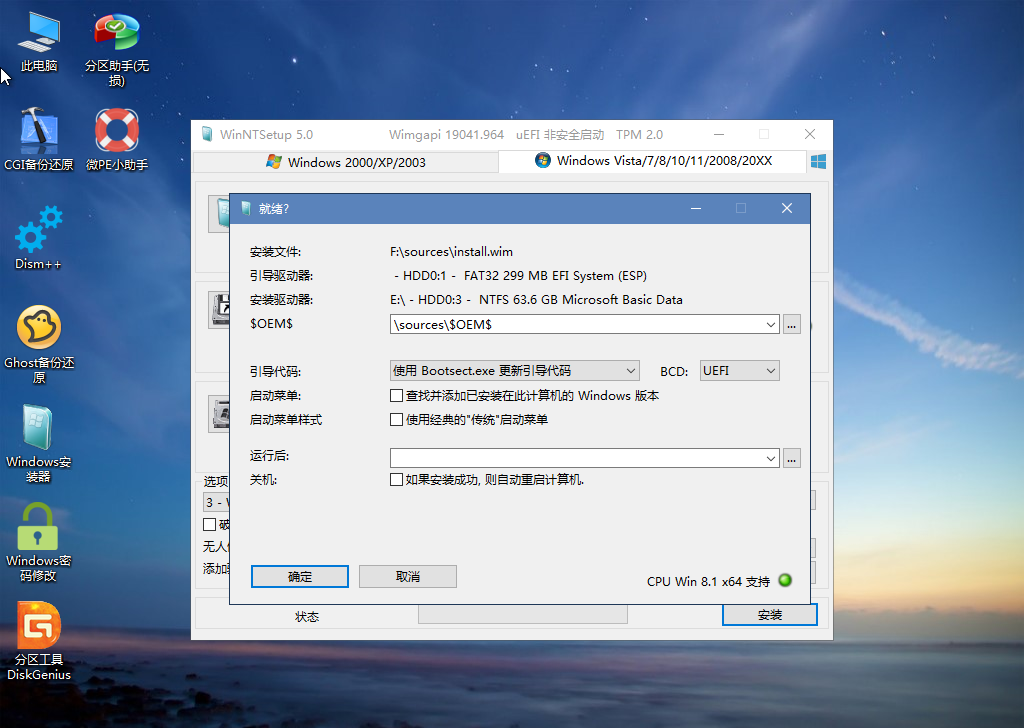Launch CGI备份还原 desktop icon
Viewport: 1024px width, 728px height.
coord(39,138)
